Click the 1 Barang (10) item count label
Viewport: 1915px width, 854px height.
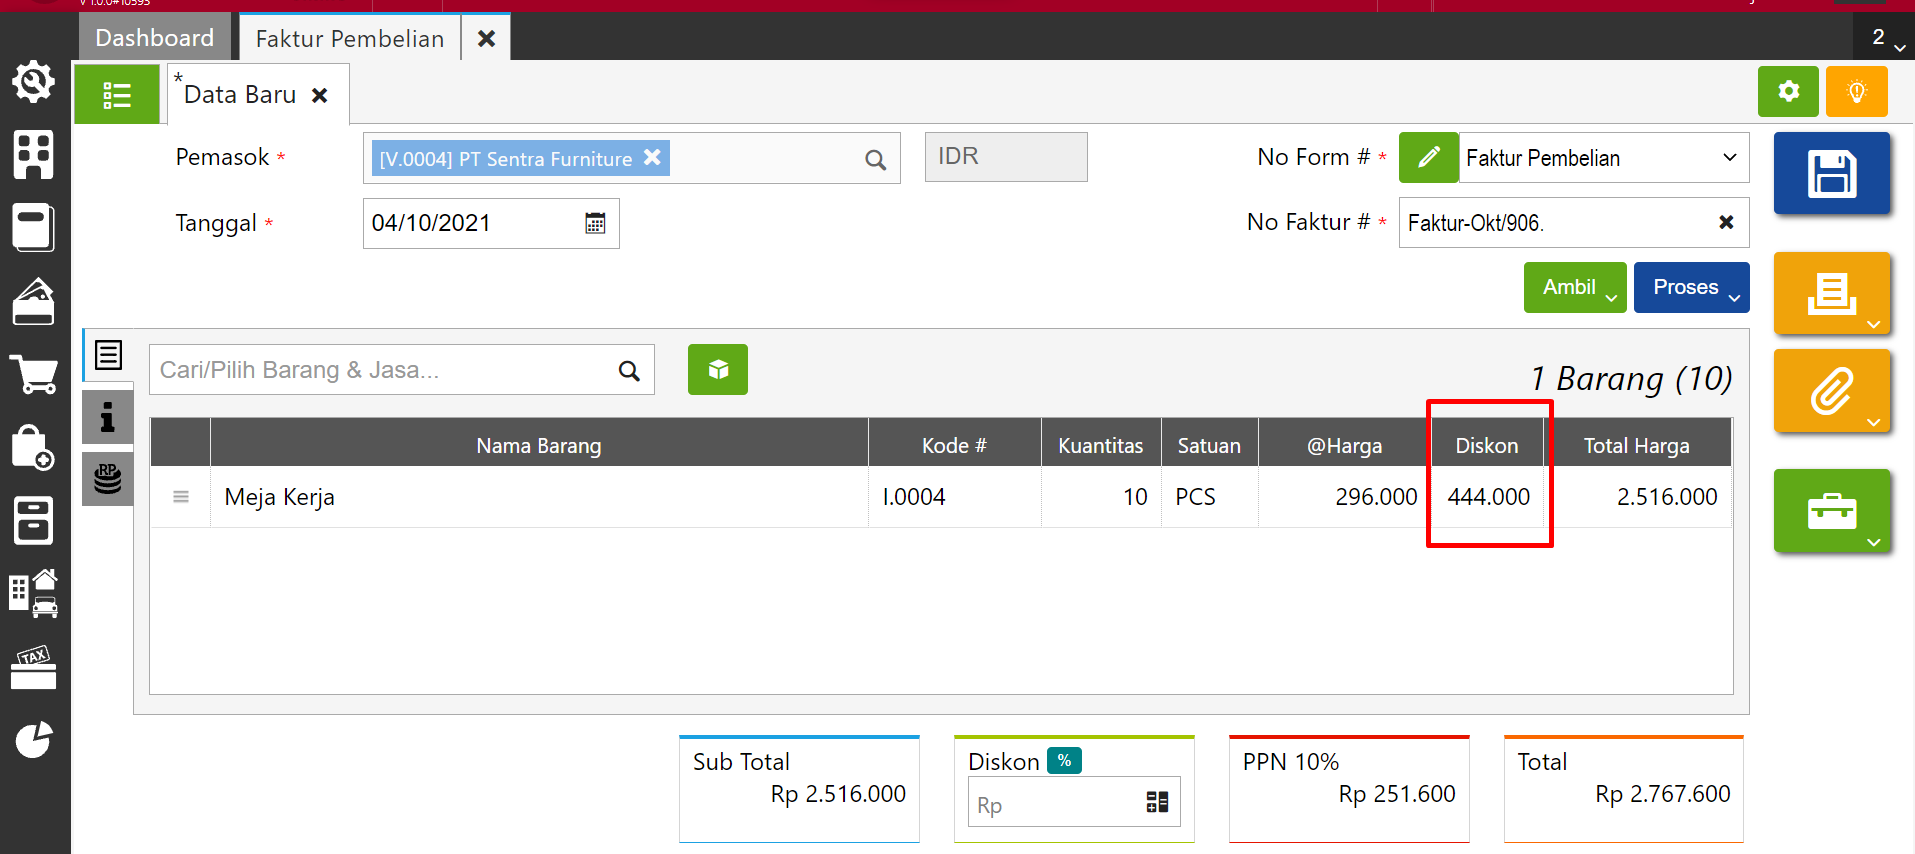coord(1631,379)
